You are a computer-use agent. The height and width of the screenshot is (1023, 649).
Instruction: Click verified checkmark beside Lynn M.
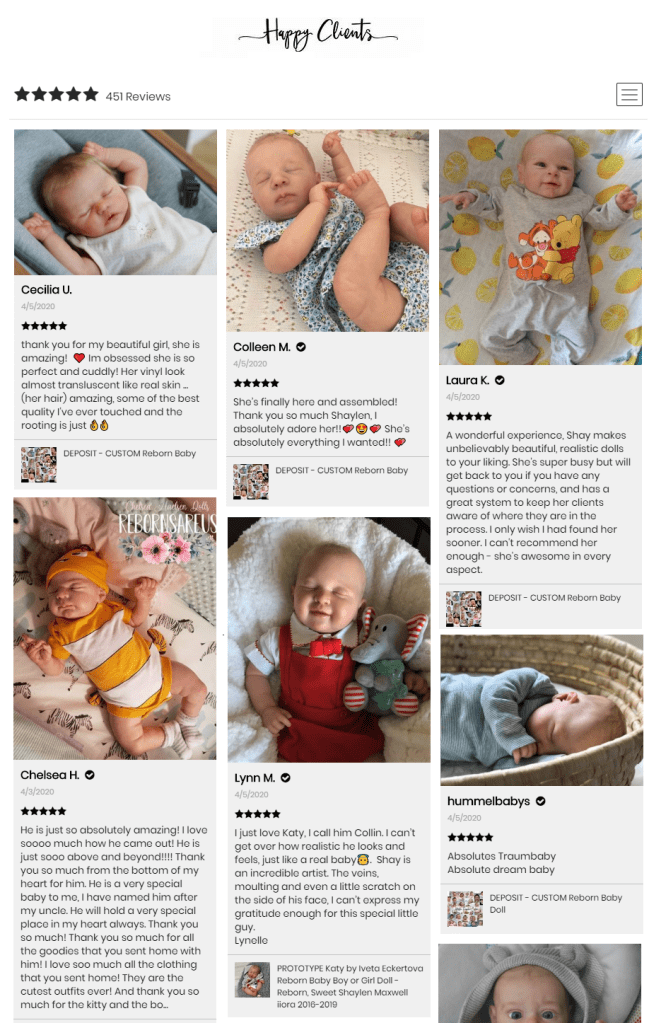(286, 778)
